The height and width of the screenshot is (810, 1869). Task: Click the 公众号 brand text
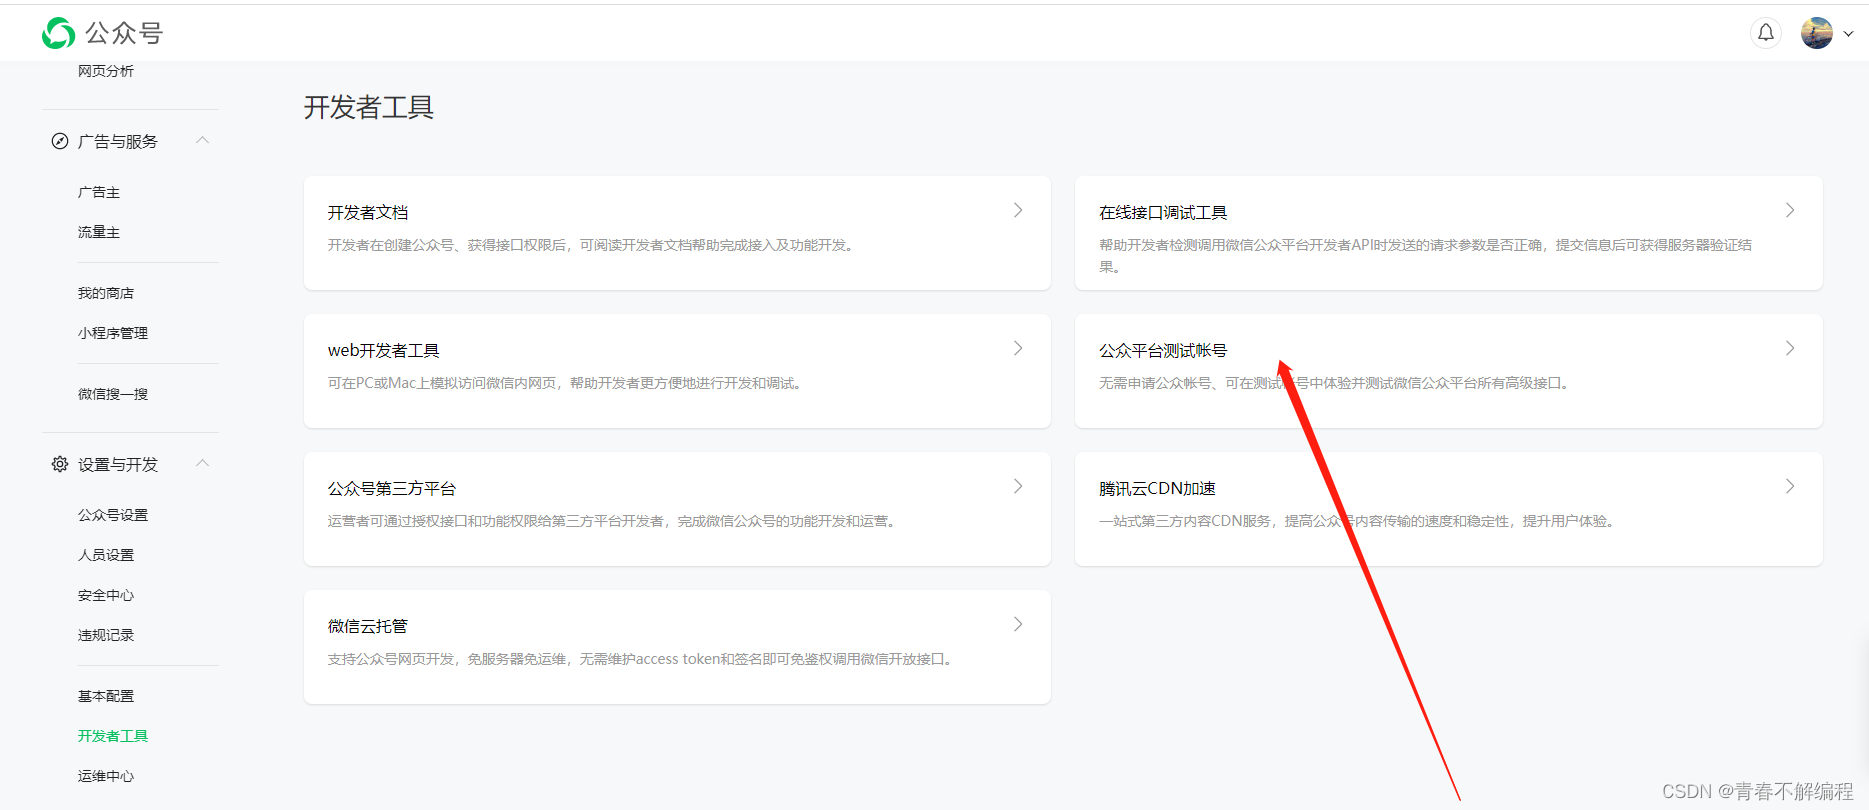coord(124,33)
